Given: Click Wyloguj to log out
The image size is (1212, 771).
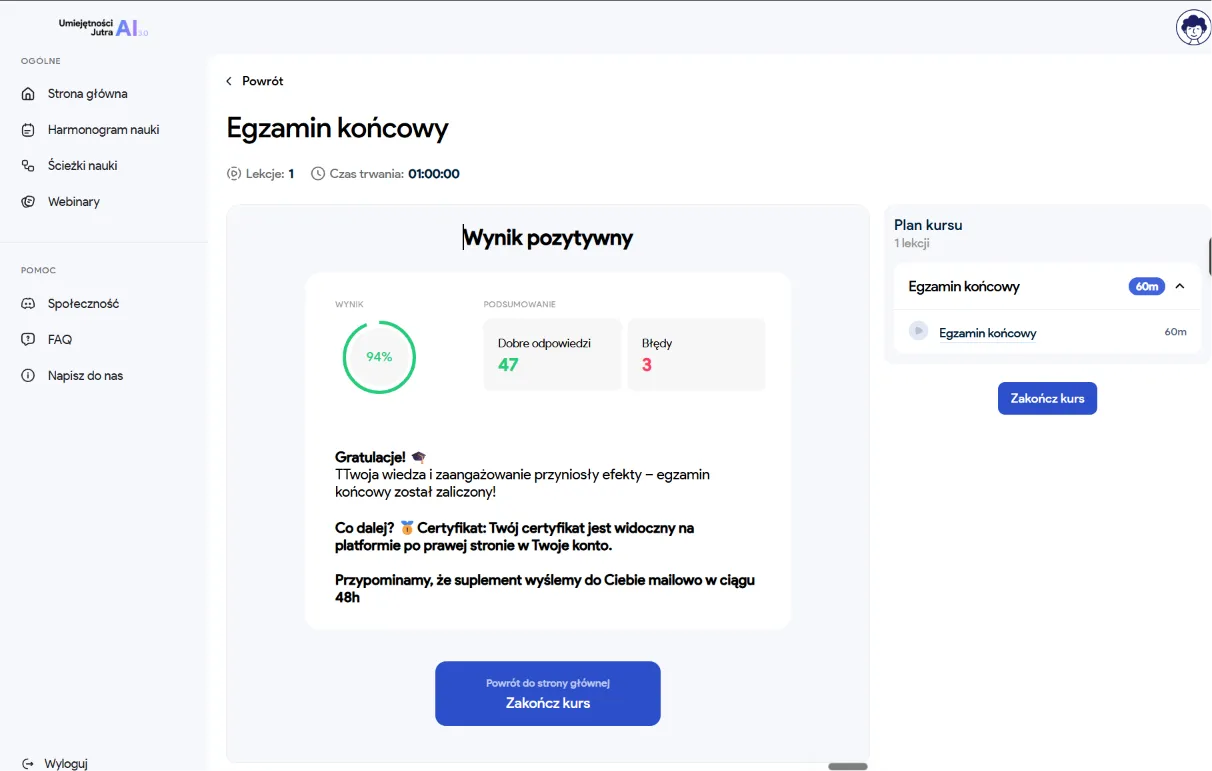Looking at the screenshot, I should pyautogui.click(x=66, y=764).
